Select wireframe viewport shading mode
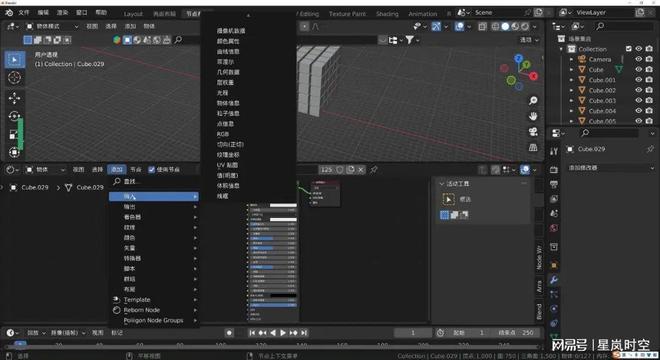The height and width of the screenshot is (360, 660). click(495, 27)
